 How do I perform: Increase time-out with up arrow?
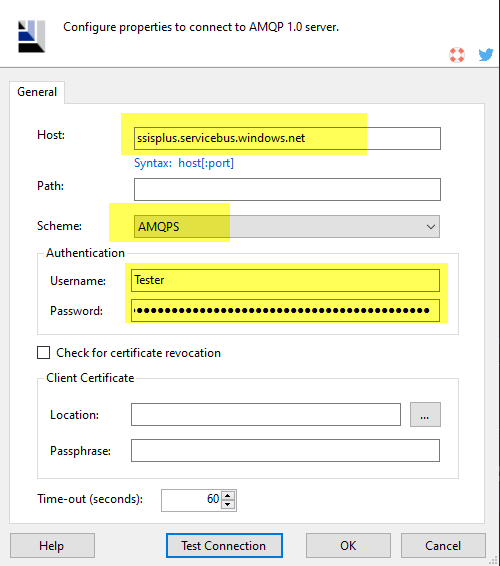coord(227,496)
